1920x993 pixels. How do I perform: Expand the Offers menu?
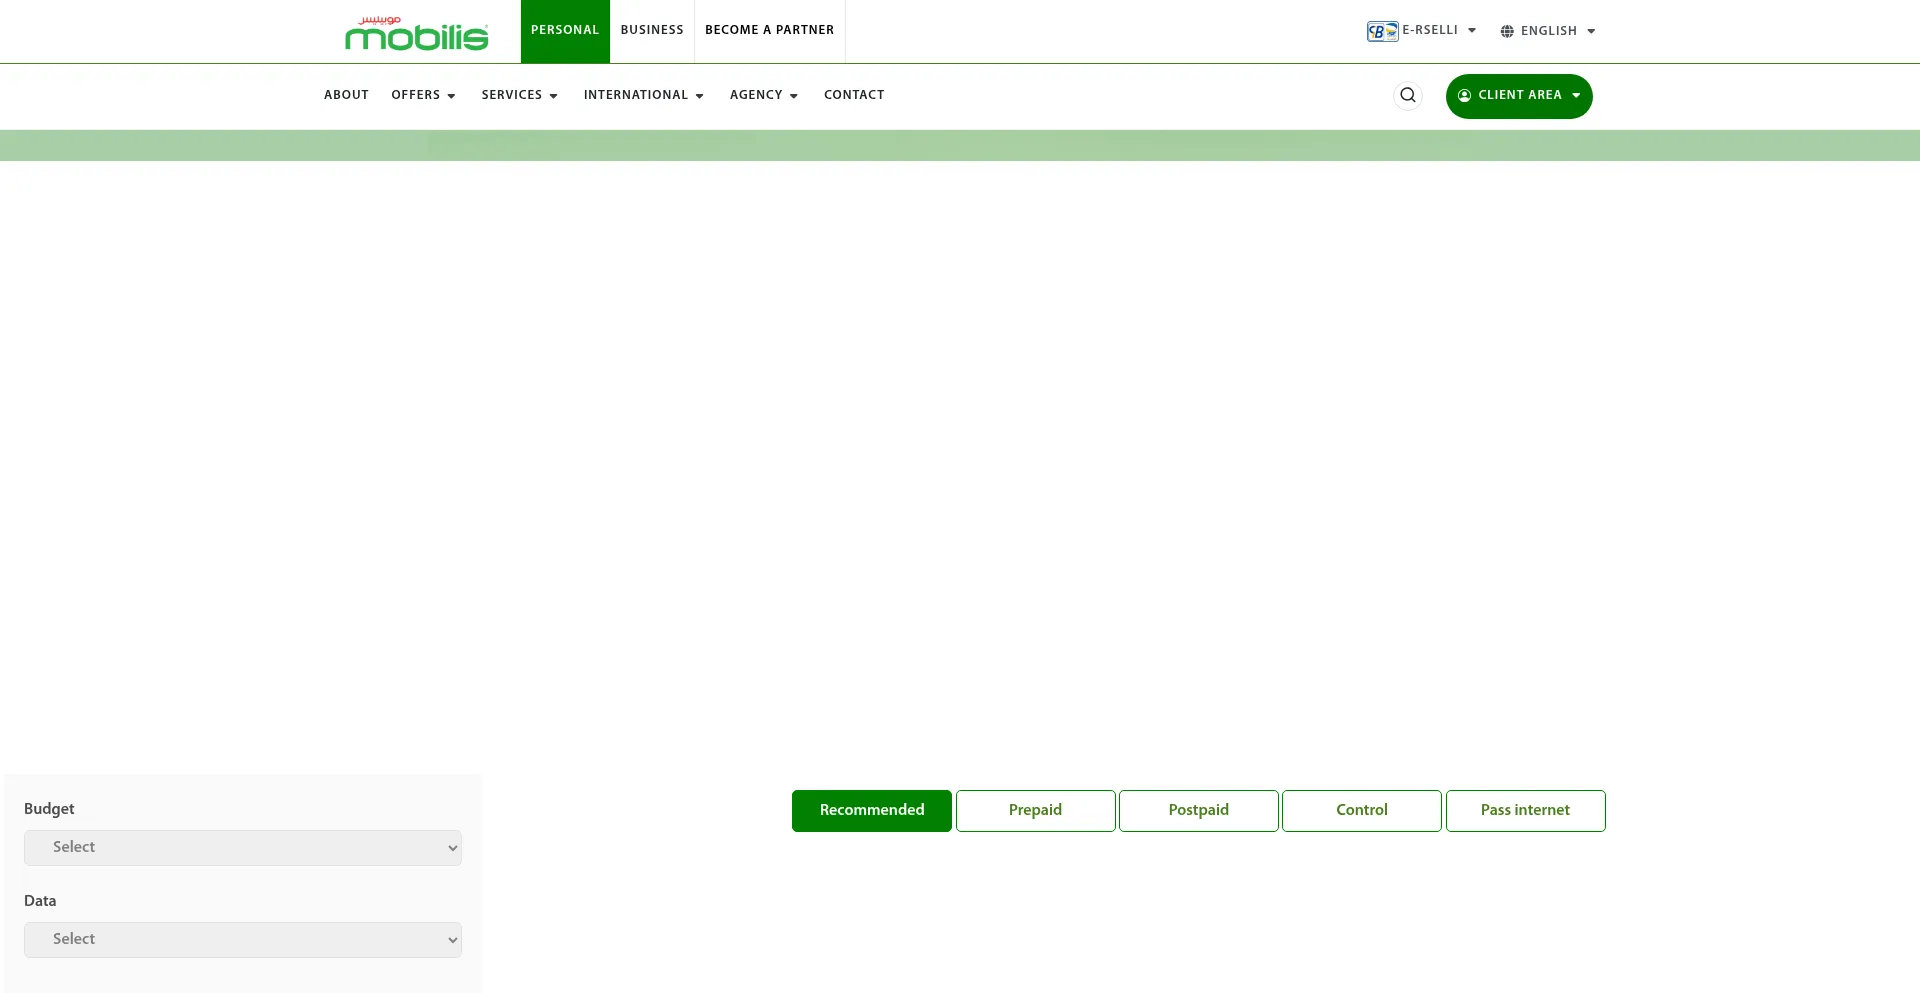pos(423,95)
